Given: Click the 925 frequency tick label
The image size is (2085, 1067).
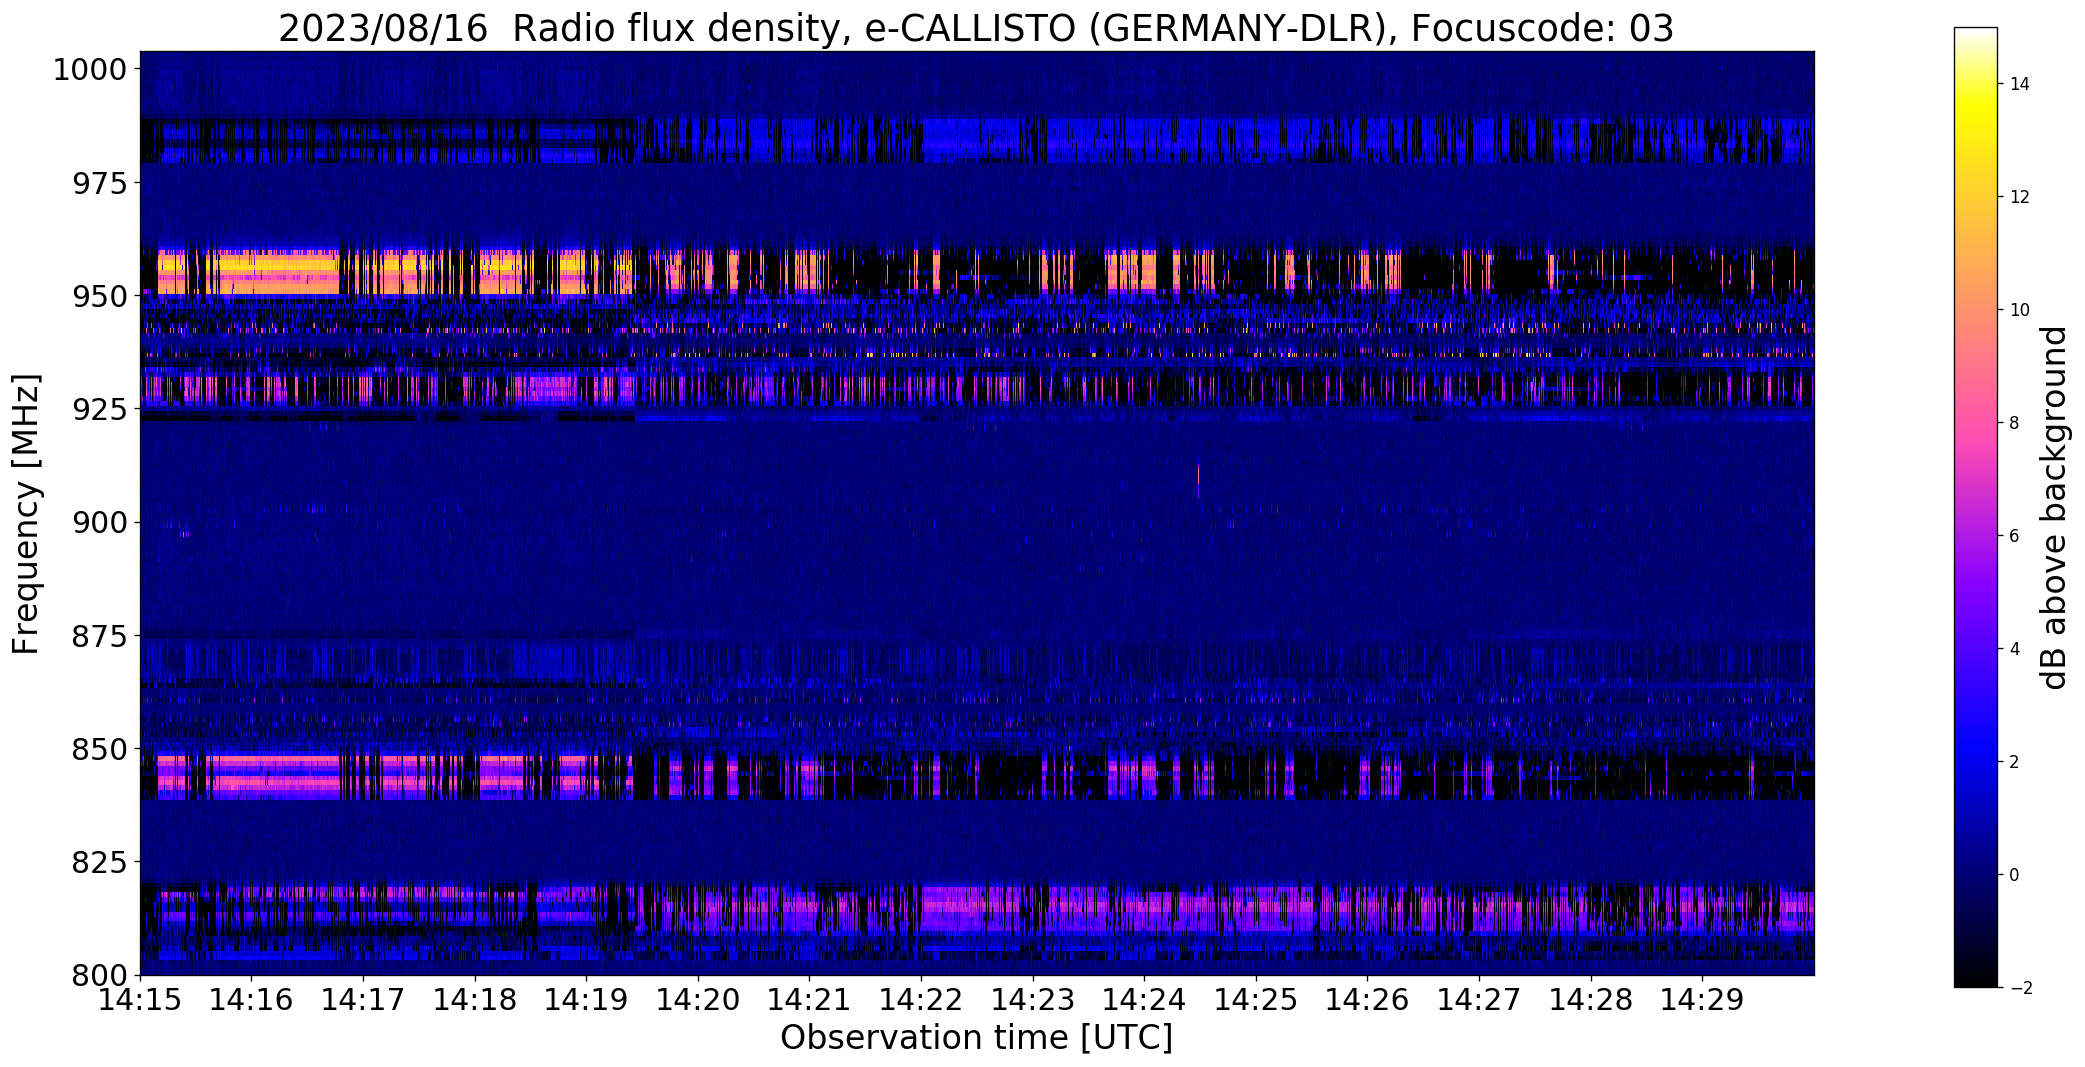Looking at the screenshot, I should click(100, 409).
